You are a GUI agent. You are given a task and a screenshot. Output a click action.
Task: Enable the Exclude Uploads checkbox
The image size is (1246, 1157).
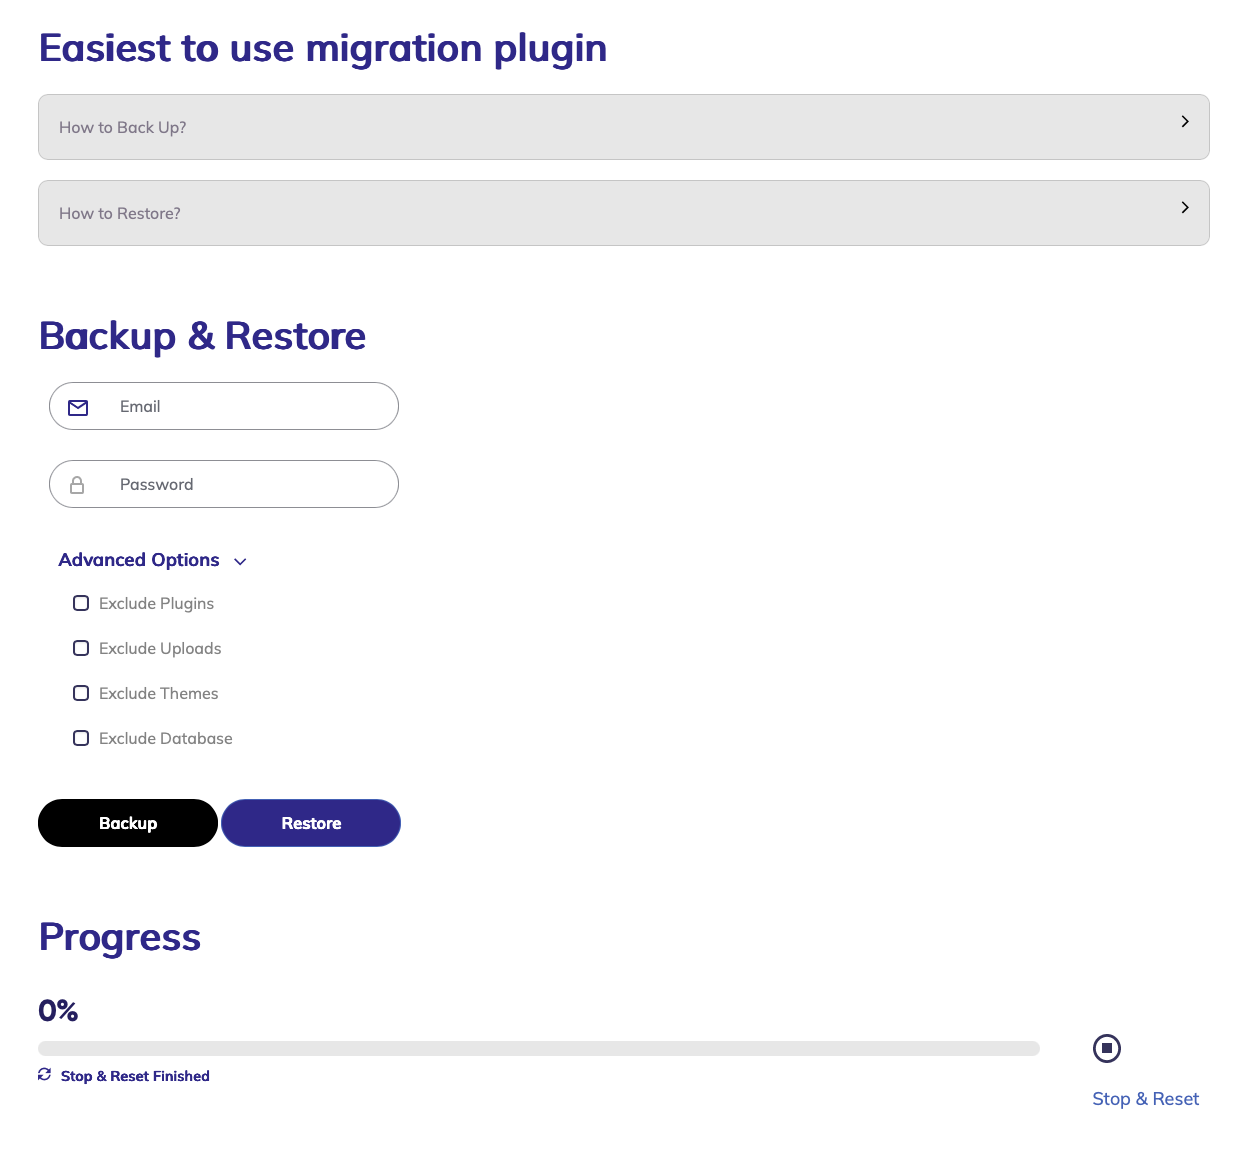(x=81, y=648)
